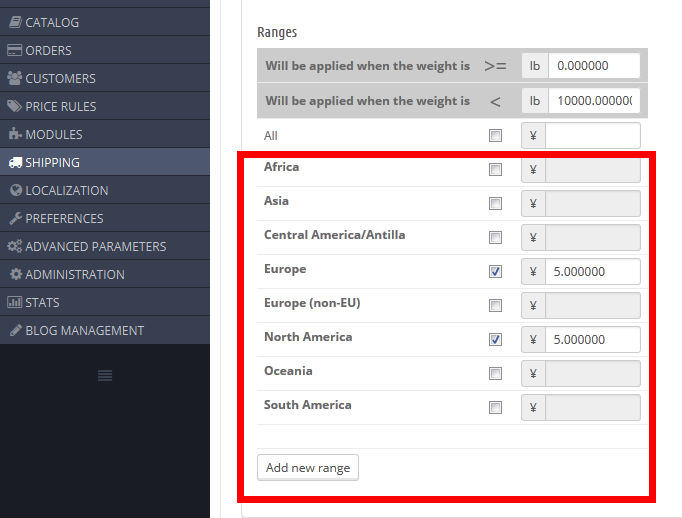Viewport: 682px width, 518px height.
Task: Open the Administration menu
Action: pos(75,274)
